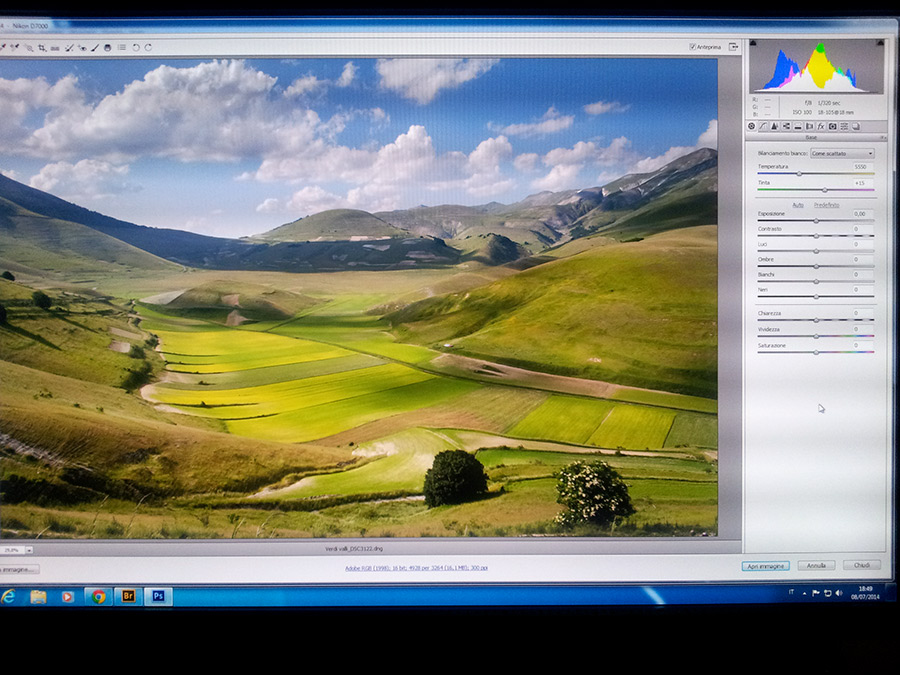The image size is (900, 675).
Task: Click the zoom percentage field
Action: click(12, 550)
